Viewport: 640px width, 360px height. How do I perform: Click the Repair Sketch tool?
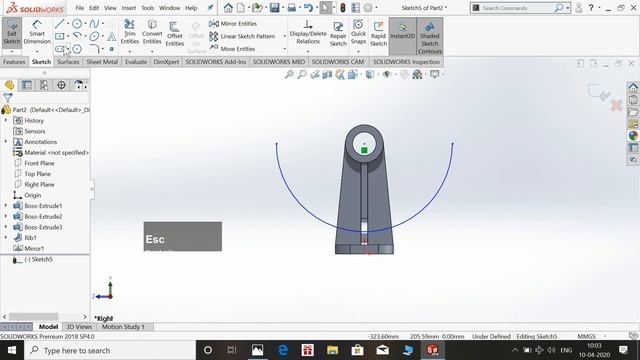point(338,33)
